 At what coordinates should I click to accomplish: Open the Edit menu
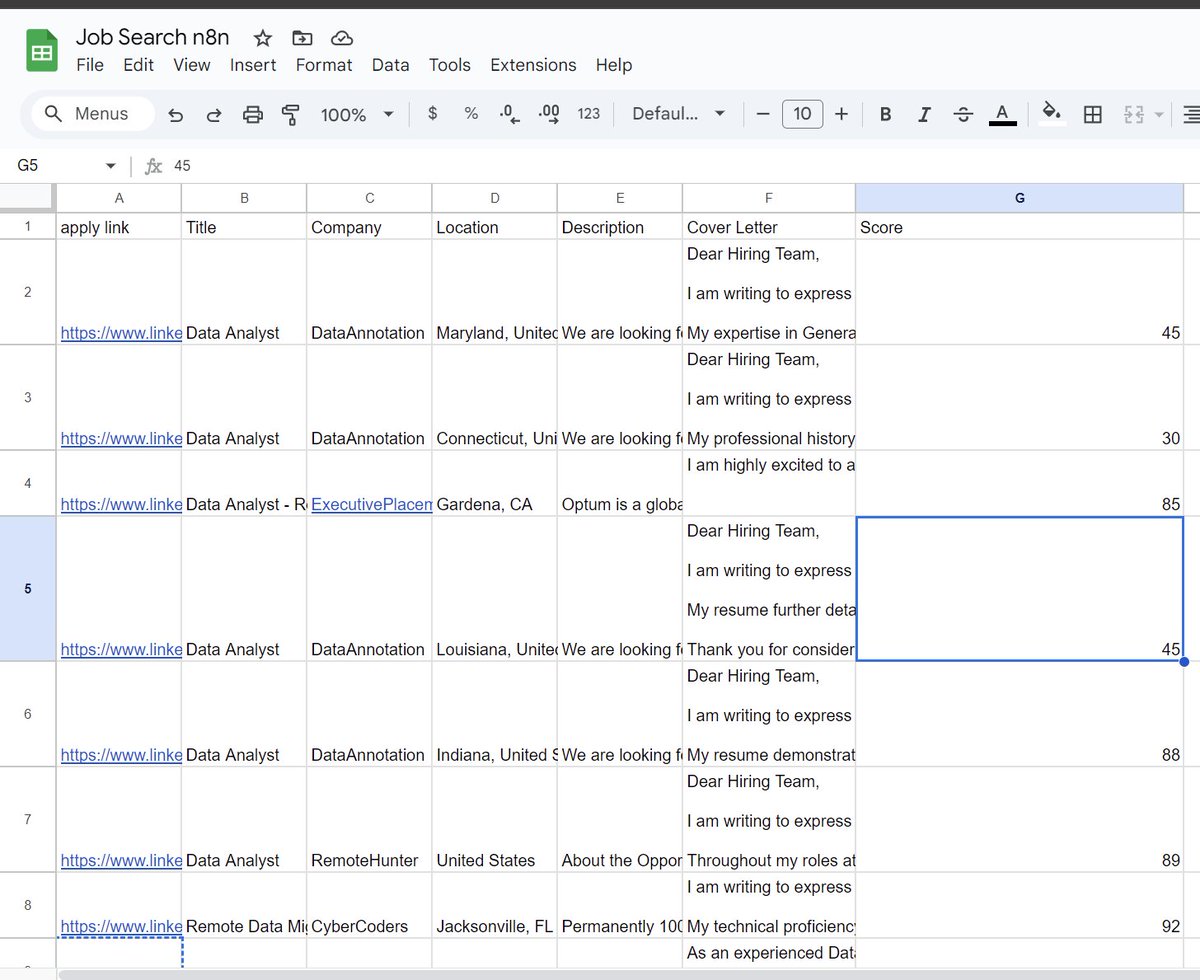(139, 65)
